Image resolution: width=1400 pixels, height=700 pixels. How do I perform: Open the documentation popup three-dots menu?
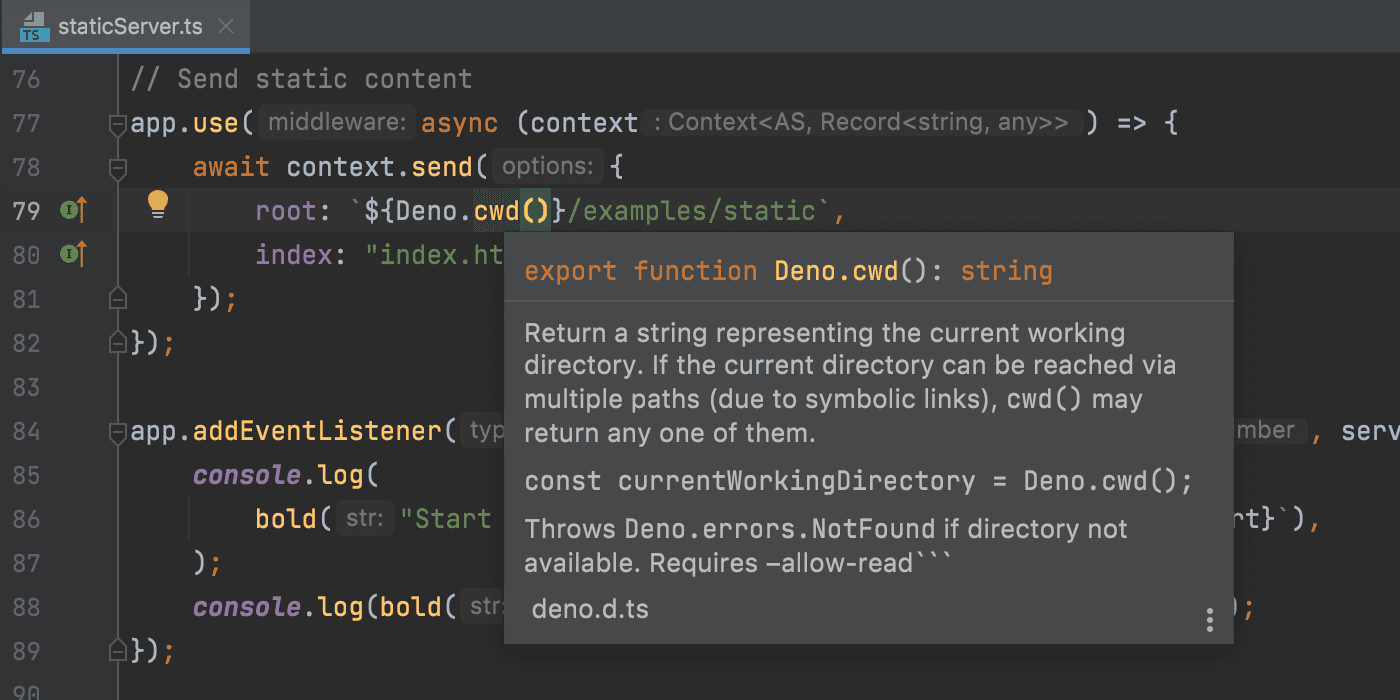click(x=1209, y=620)
